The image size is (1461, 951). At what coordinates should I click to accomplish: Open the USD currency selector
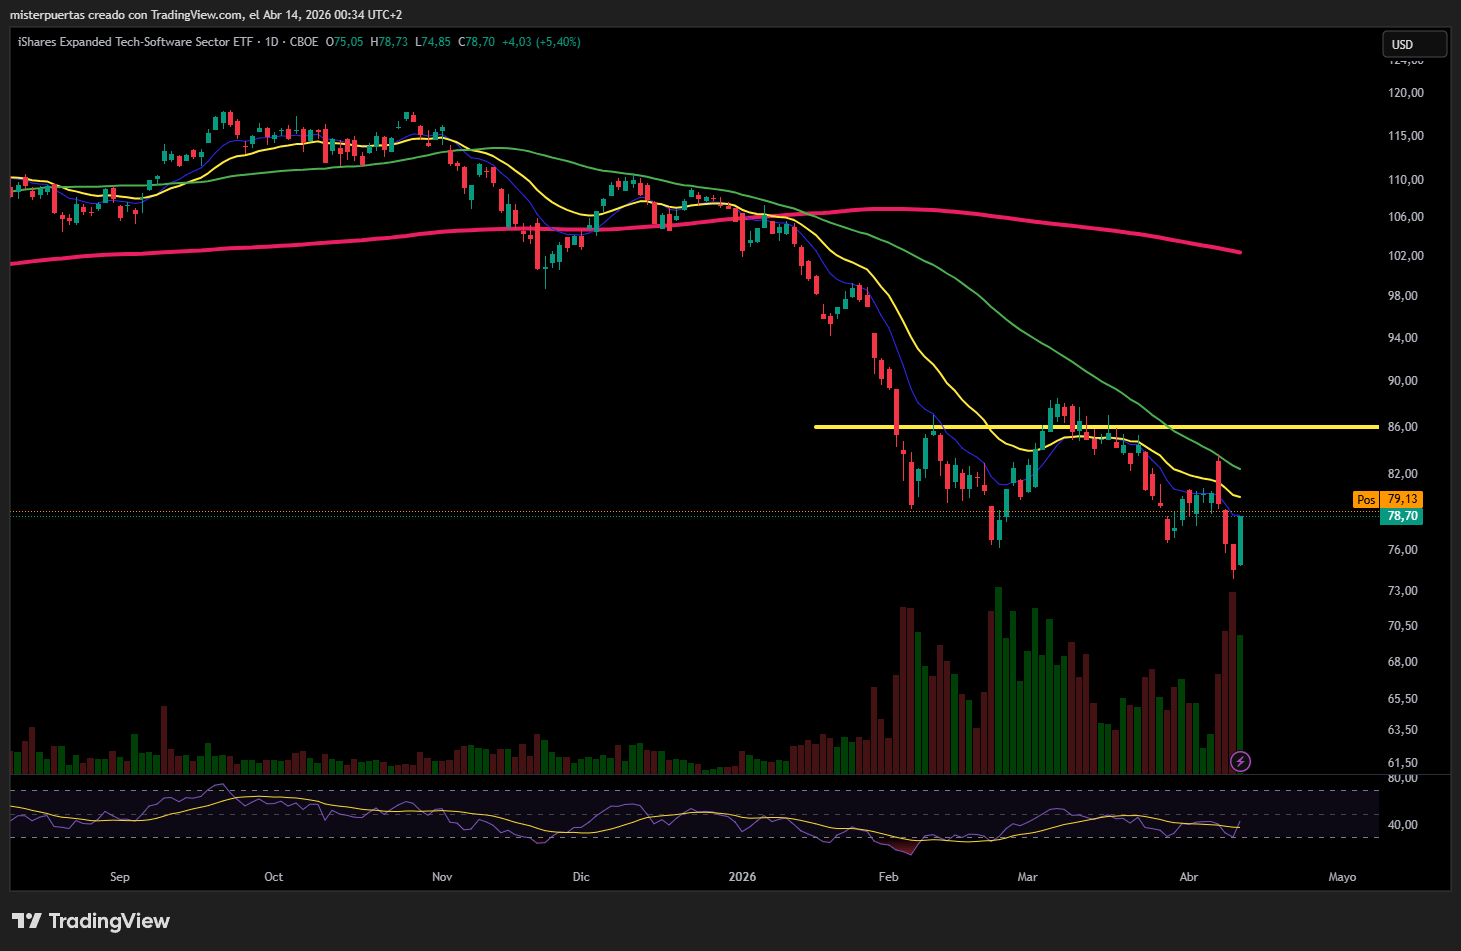(x=1414, y=44)
